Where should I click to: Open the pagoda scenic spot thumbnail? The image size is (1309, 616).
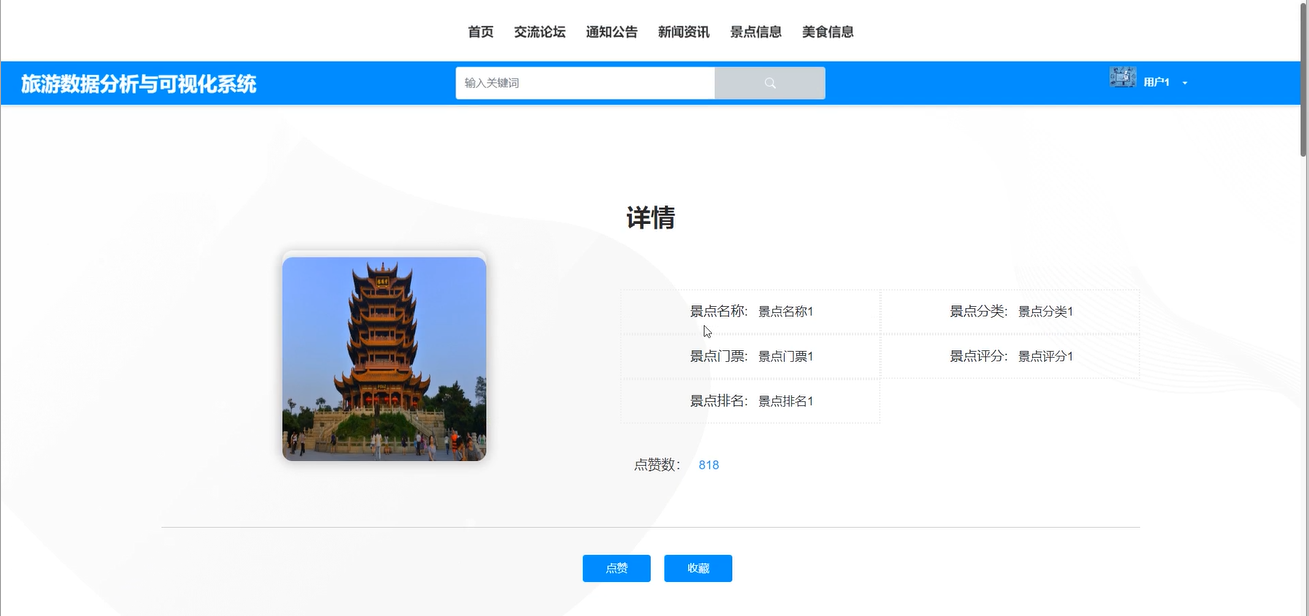click(x=384, y=359)
